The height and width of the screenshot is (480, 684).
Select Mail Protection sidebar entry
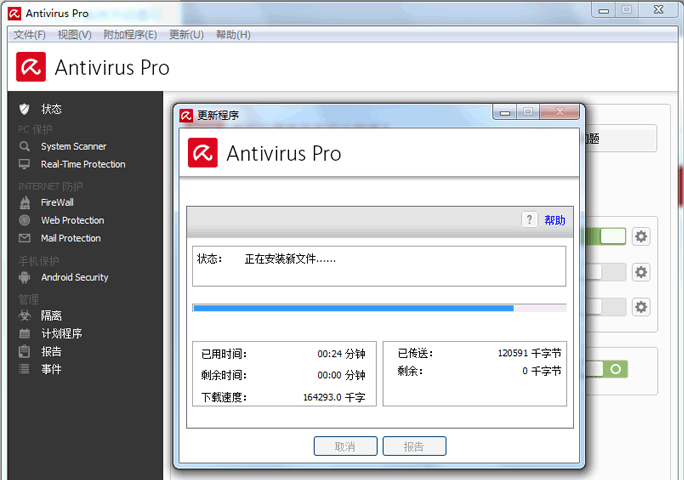point(71,238)
